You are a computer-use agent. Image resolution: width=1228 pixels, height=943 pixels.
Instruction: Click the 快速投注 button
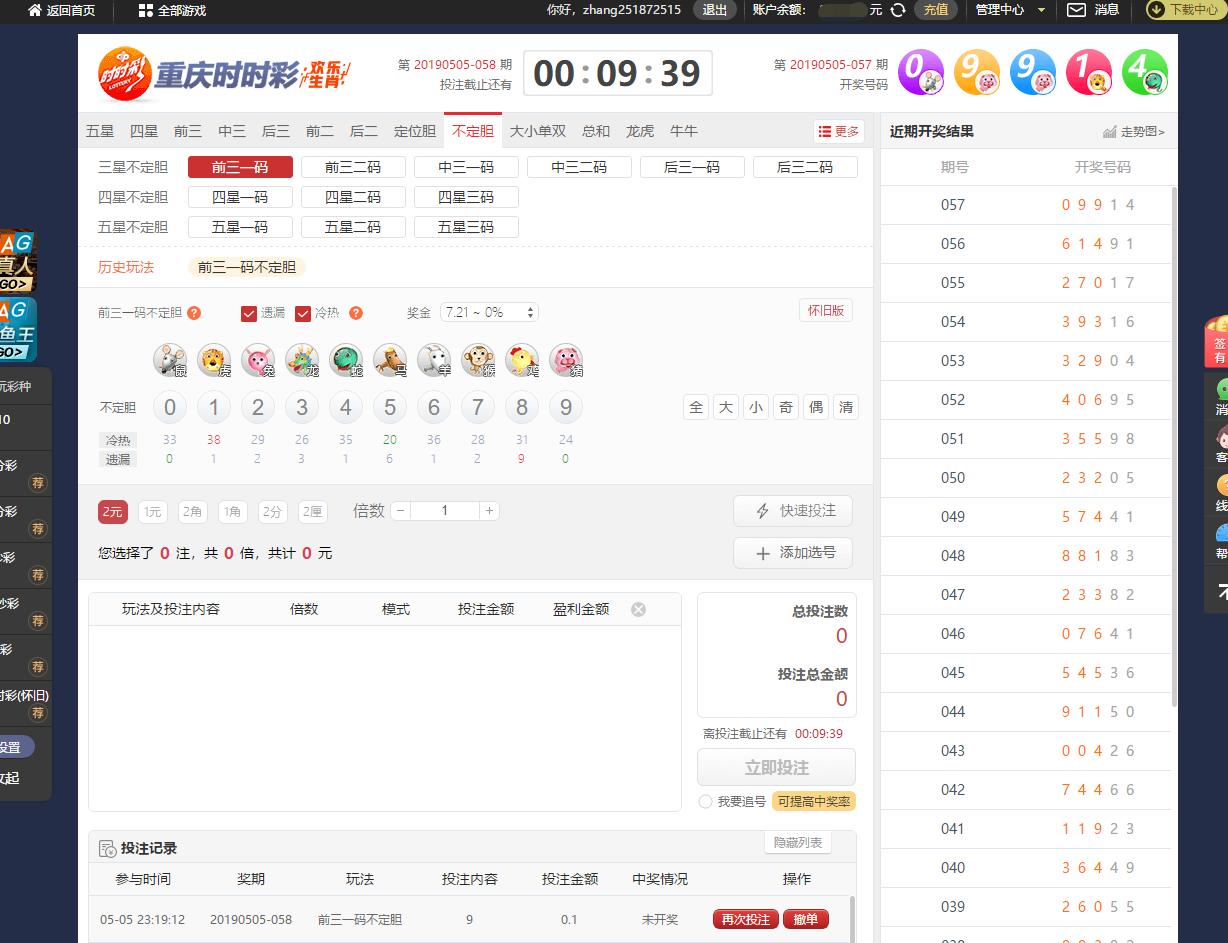point(792,510)
